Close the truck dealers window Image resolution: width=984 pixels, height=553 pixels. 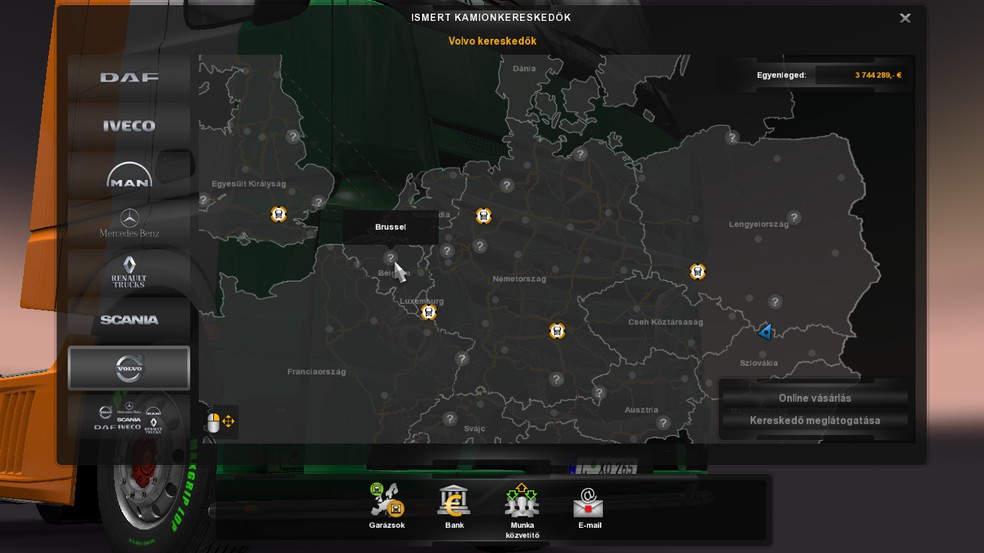[905, 18]
